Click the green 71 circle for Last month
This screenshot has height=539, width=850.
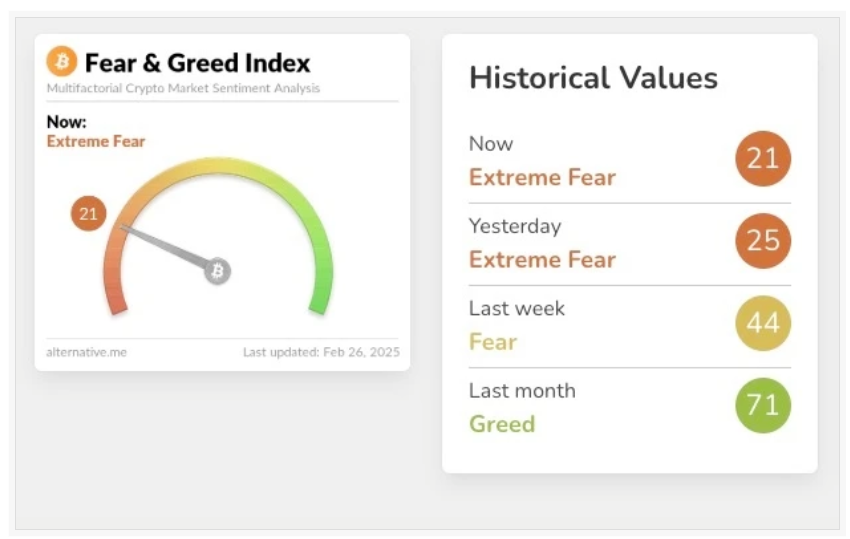point(763,405)
